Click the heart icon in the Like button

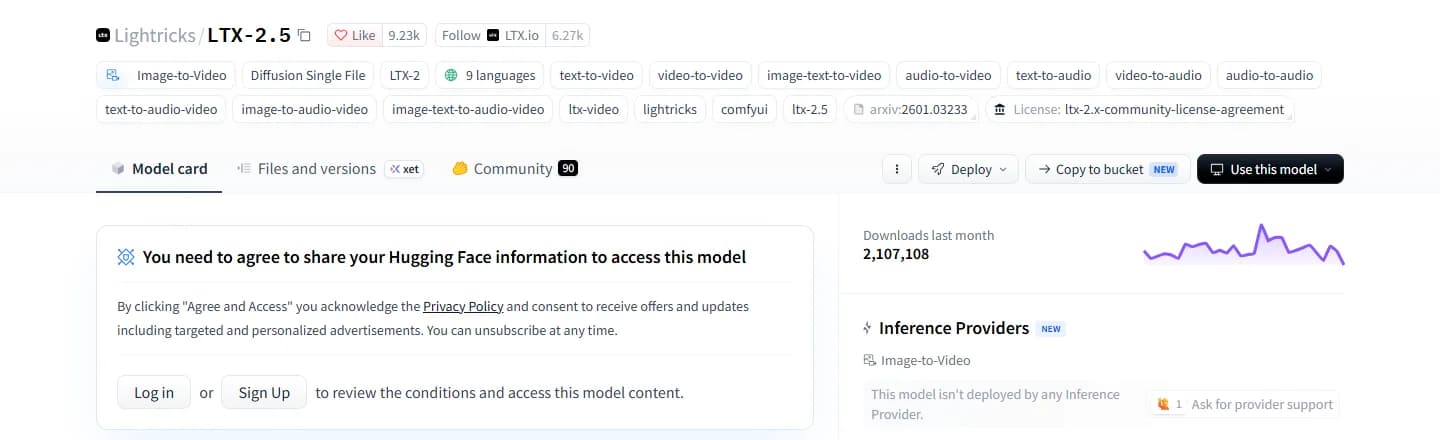point(340,35)
